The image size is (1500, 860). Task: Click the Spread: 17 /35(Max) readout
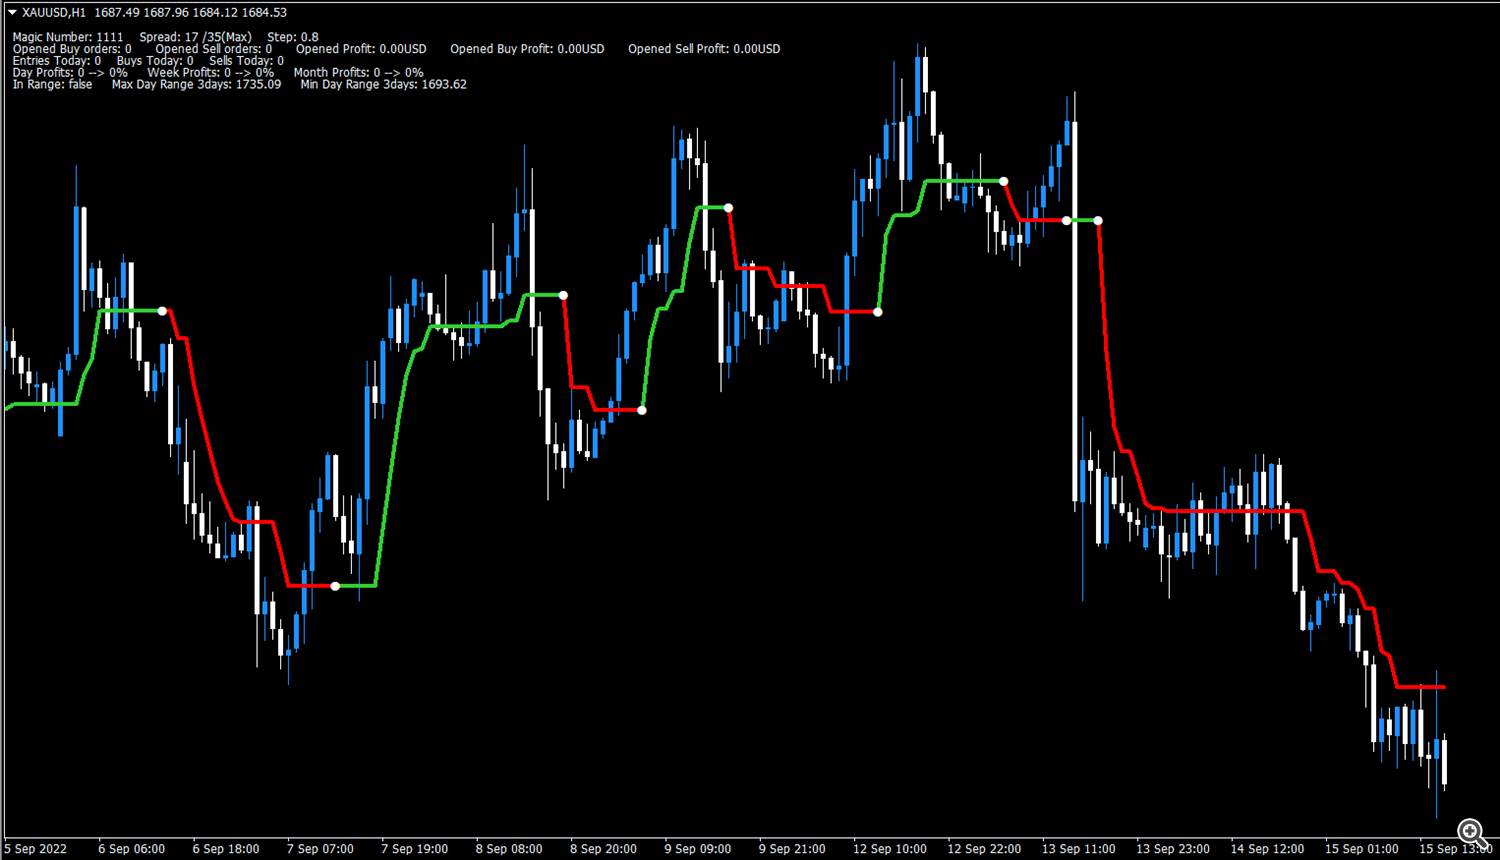pyautogui.click(x=196, y=37)
